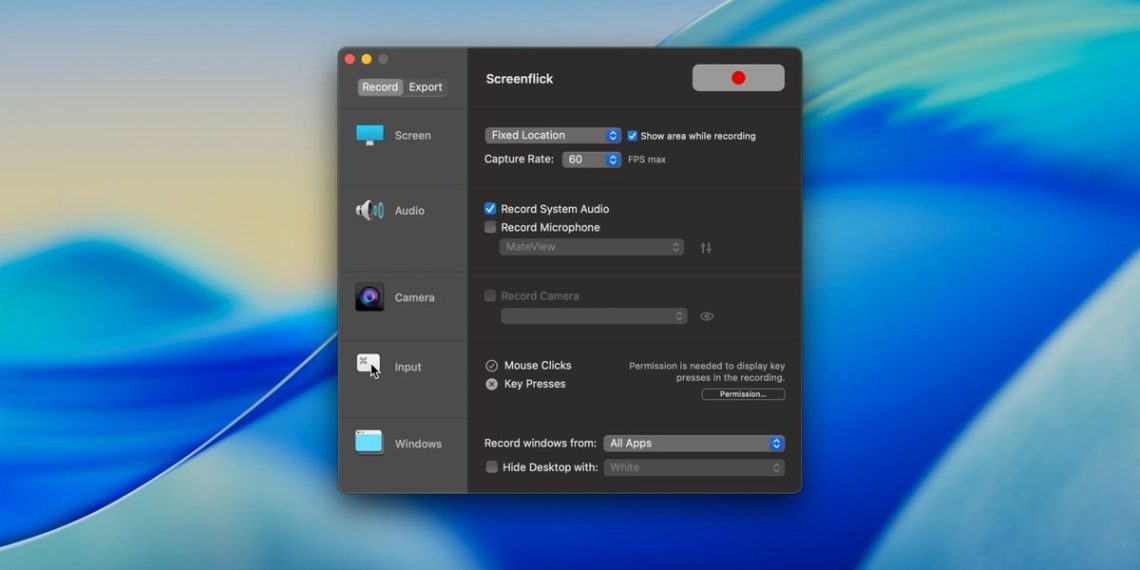Click the Mouse Clicks checkmark icon

click(492, 366)
